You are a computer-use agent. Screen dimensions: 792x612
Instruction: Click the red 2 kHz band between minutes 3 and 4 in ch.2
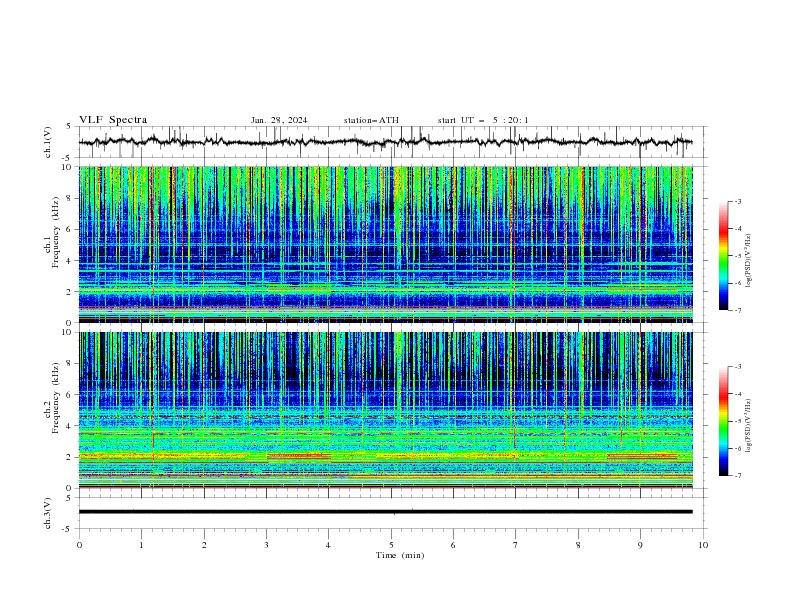coord(299,456)
